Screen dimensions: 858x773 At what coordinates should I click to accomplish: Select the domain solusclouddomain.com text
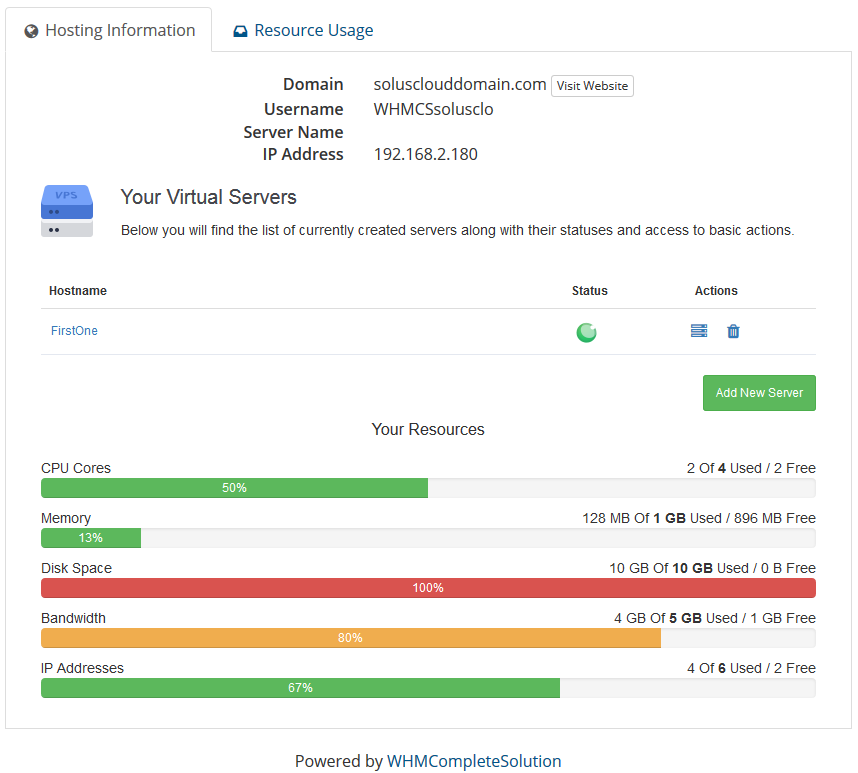(x=460, y=84)
